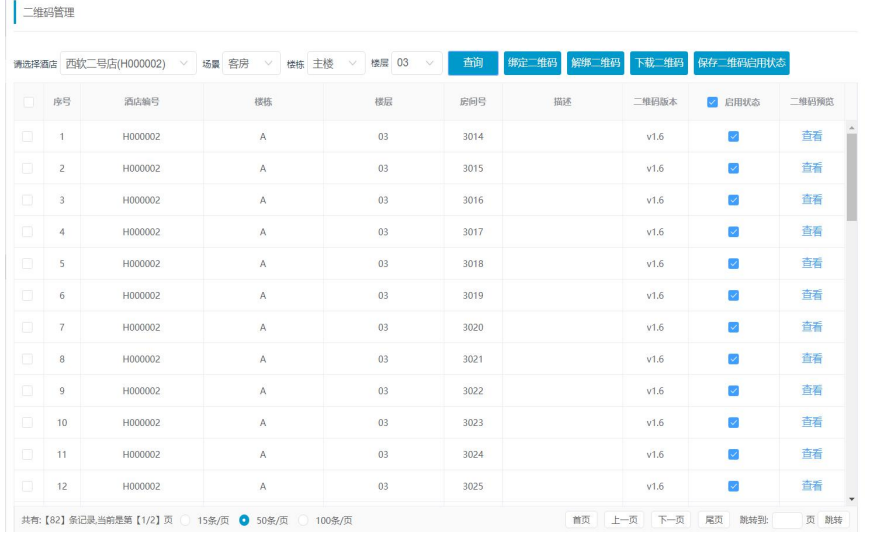Click the table scrollbar up arrow
The width and height of the screenshot is (896, 541).
coord(851,128)
